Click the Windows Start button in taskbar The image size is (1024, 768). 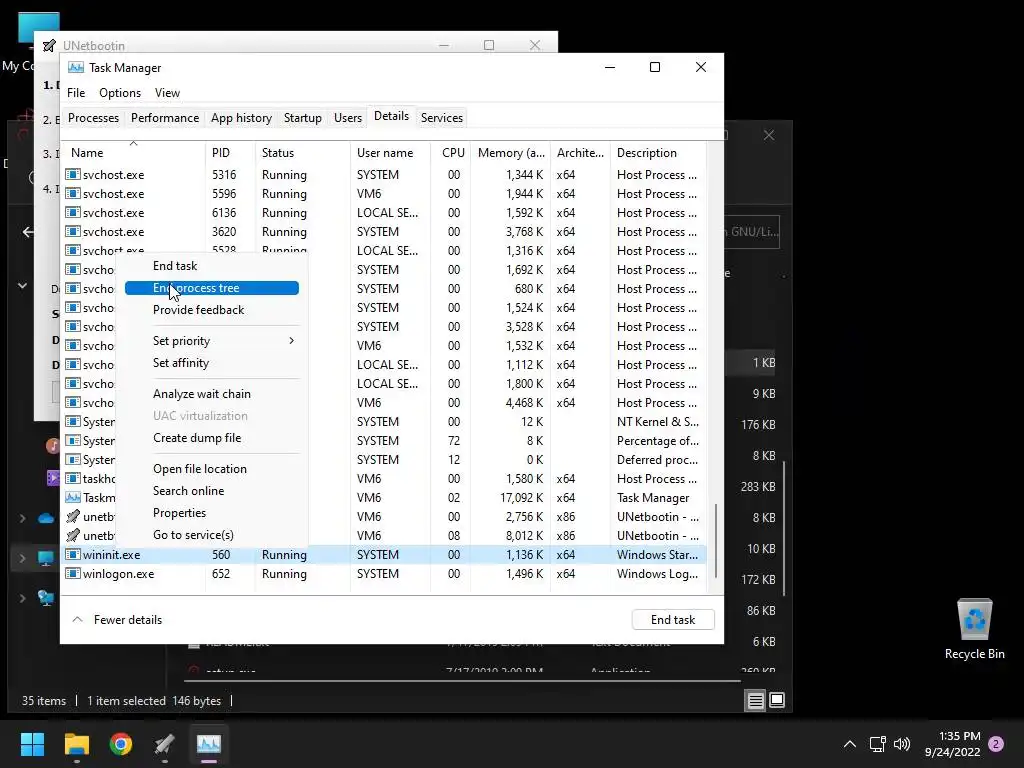coord(32,744)
